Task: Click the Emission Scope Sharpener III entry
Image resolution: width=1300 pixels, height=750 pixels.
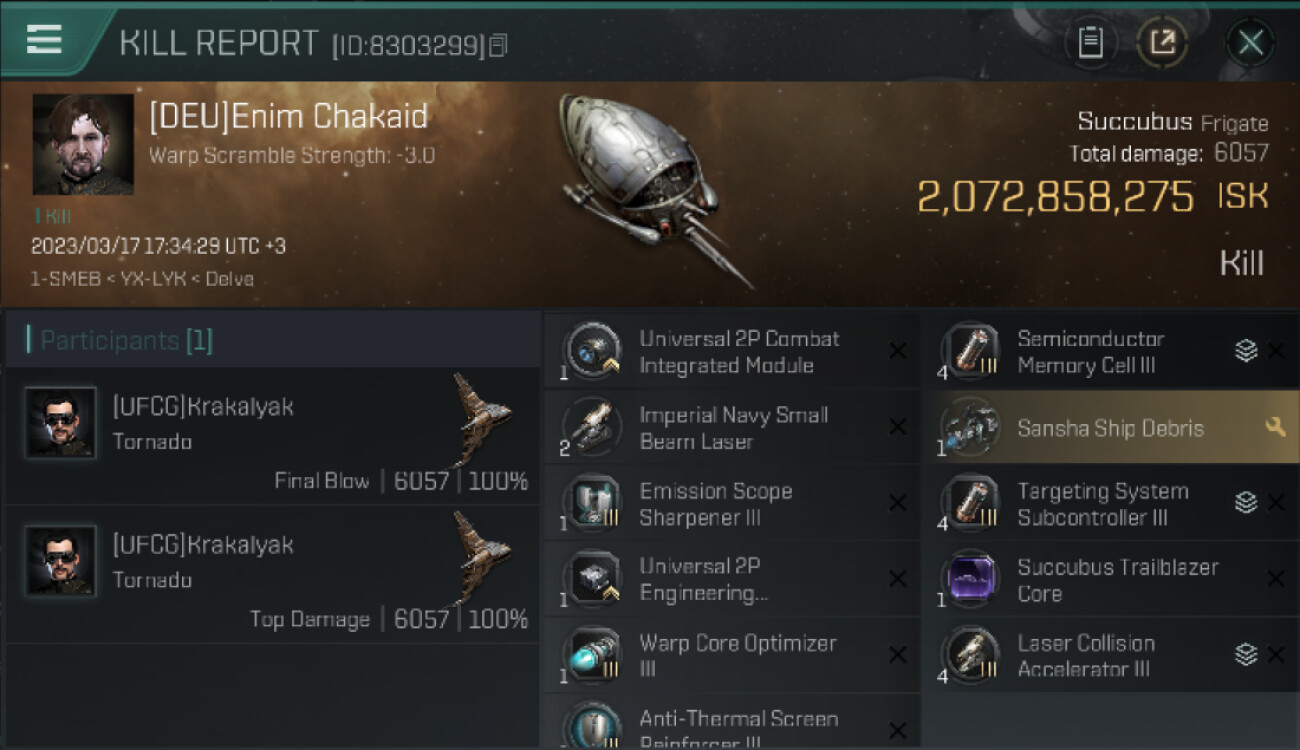Action: [731, 504]
